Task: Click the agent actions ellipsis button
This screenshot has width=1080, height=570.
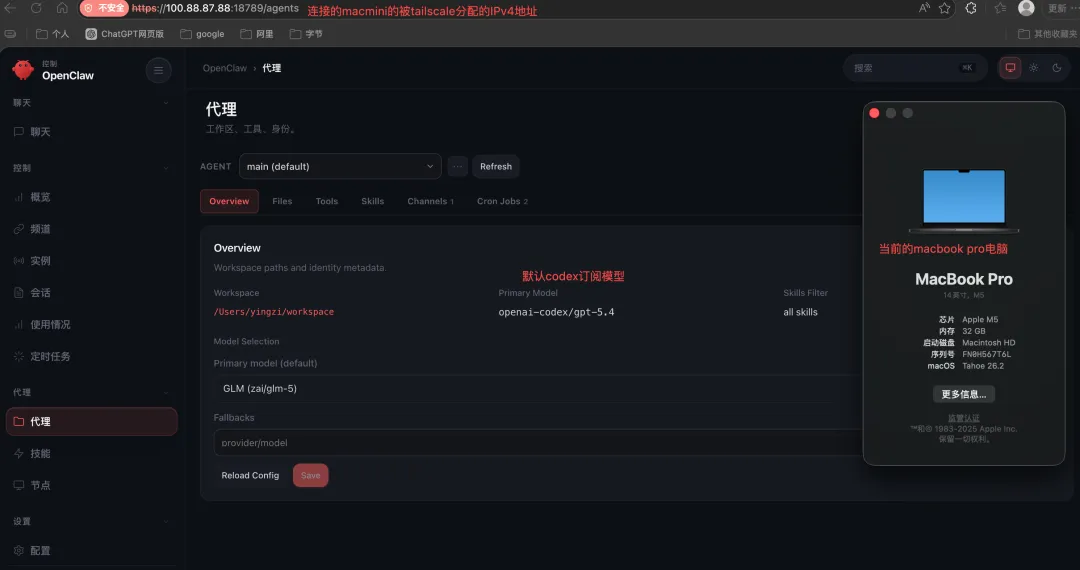Action: (x=457, y=167)
